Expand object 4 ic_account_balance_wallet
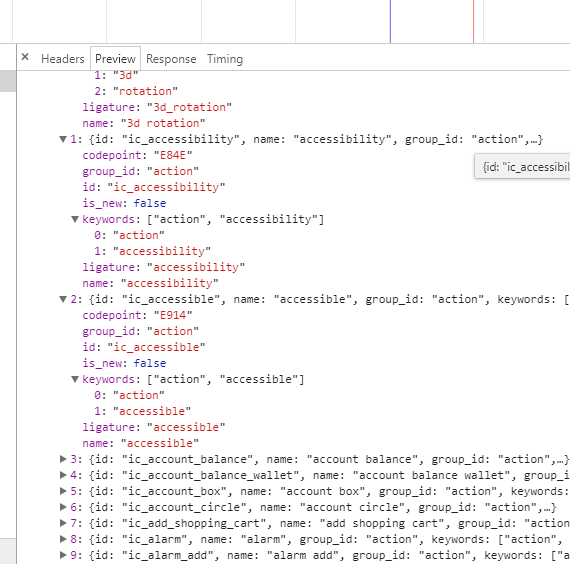Image resolution: width=570 pixels, height=564 pixels. click(63, 475)
